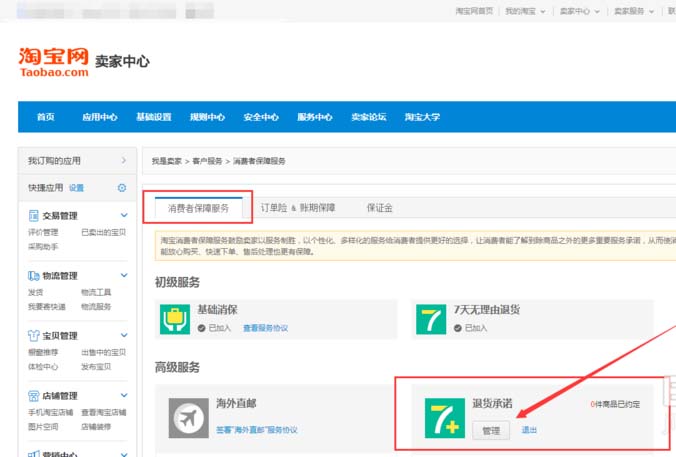Viewport: 676px width, 457px height.
Task: Open the 查看服务协议 link for 基础消保
Action: [x=266, y=328]
